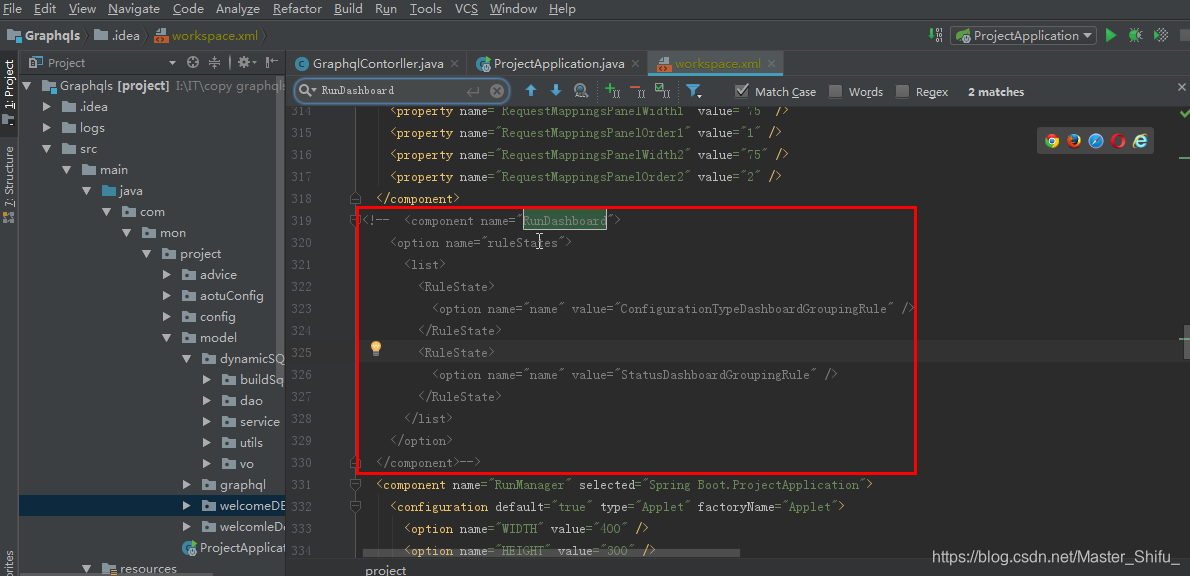Clear the RunDashboard search text
Image resolution: width=1190 pixels, height=576 pixels.
pos(496,91)
